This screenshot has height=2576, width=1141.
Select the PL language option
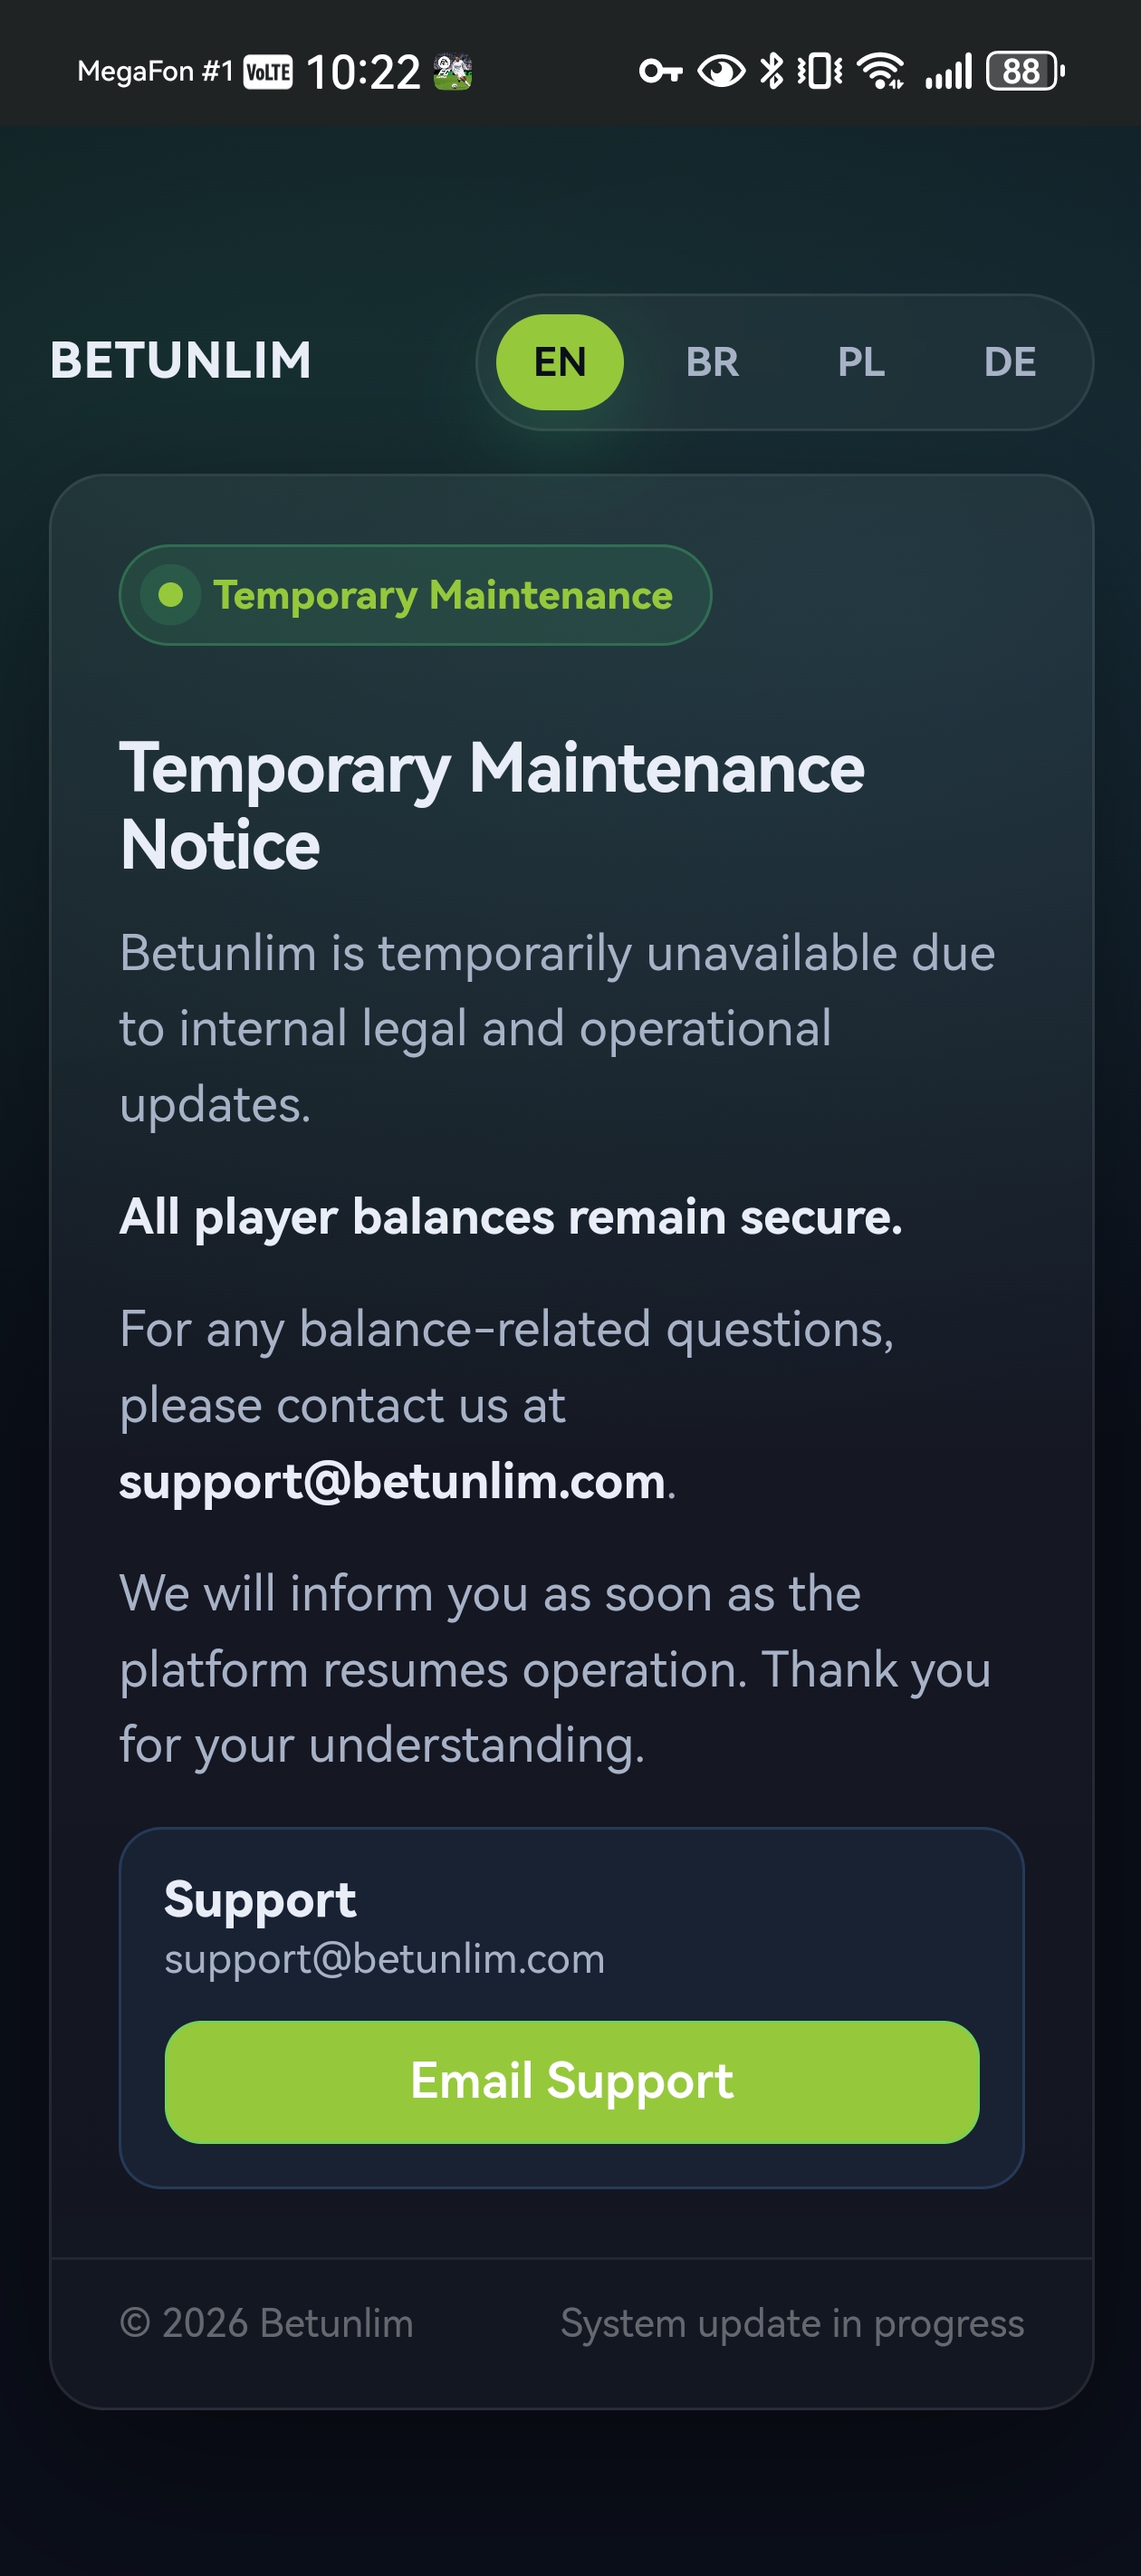click(861, 362)
